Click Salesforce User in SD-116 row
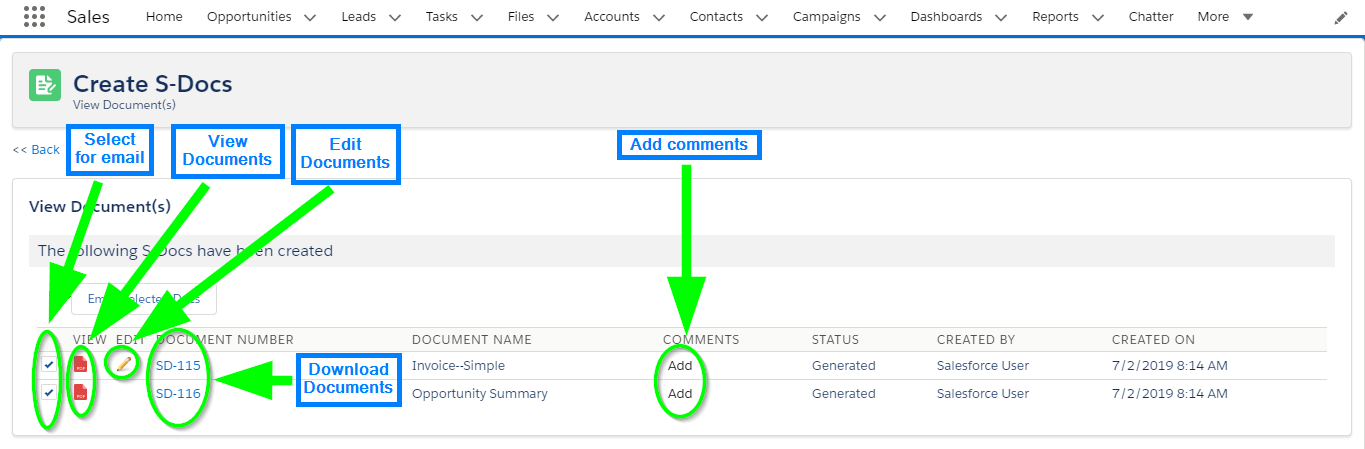The height and width of the screenshot is (449, 1365). [983, 393]
